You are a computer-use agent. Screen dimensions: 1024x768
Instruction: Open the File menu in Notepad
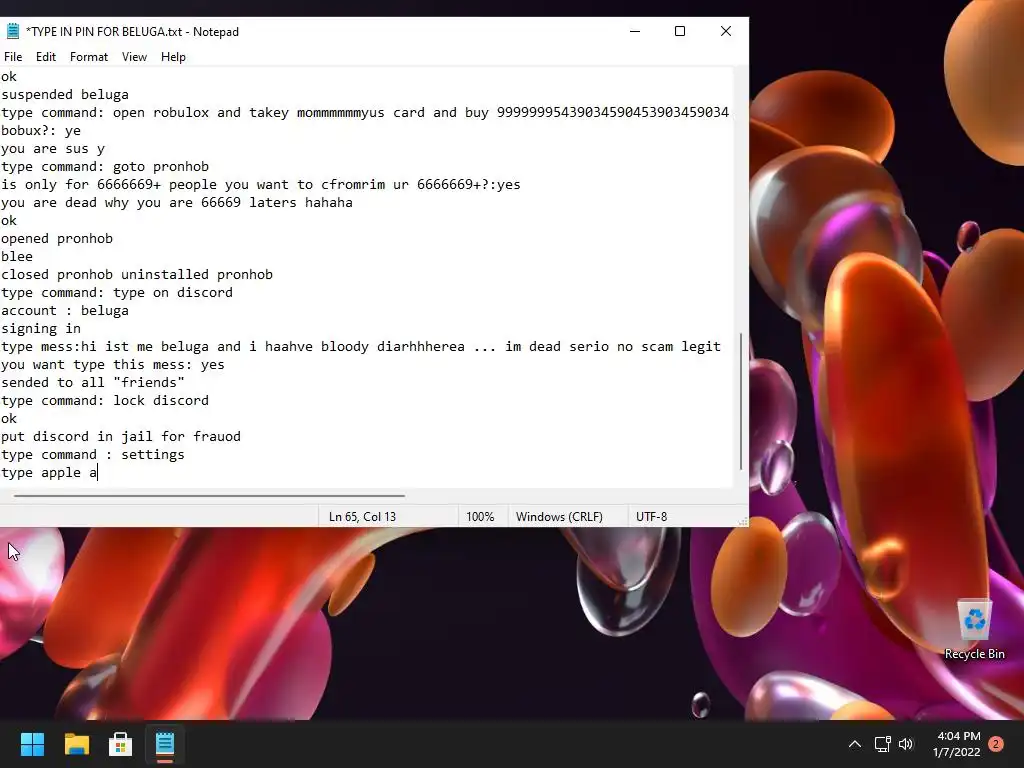coord(13,57)
